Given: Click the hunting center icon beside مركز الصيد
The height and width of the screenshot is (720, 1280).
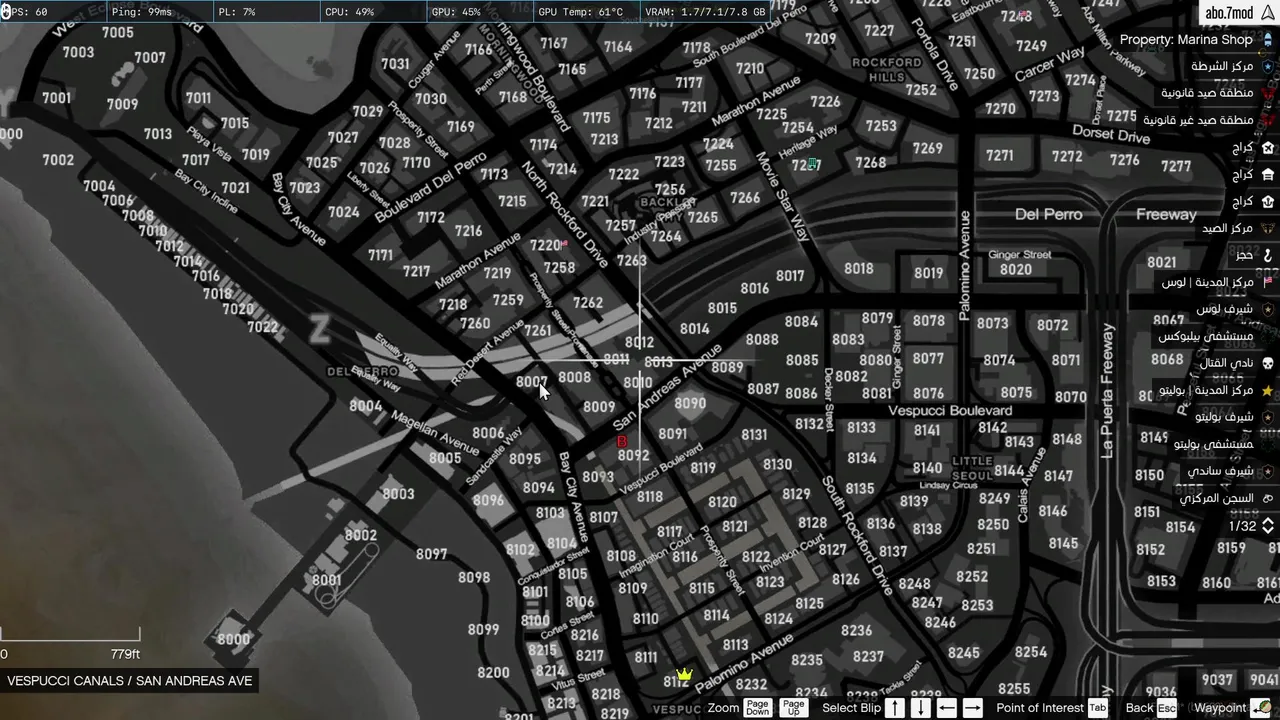Looking at the screenshot, I should [x=1268, y=228].
